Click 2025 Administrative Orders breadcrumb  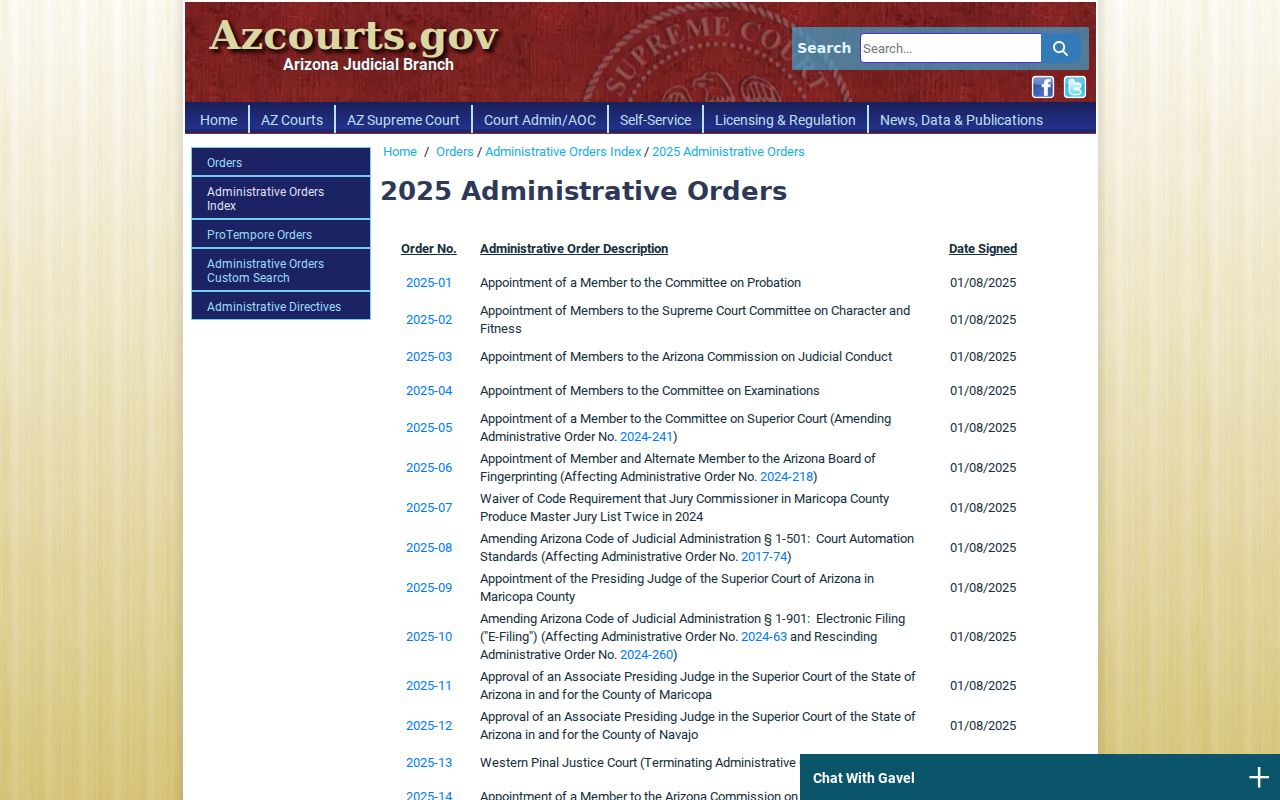(x=728, y=152)
